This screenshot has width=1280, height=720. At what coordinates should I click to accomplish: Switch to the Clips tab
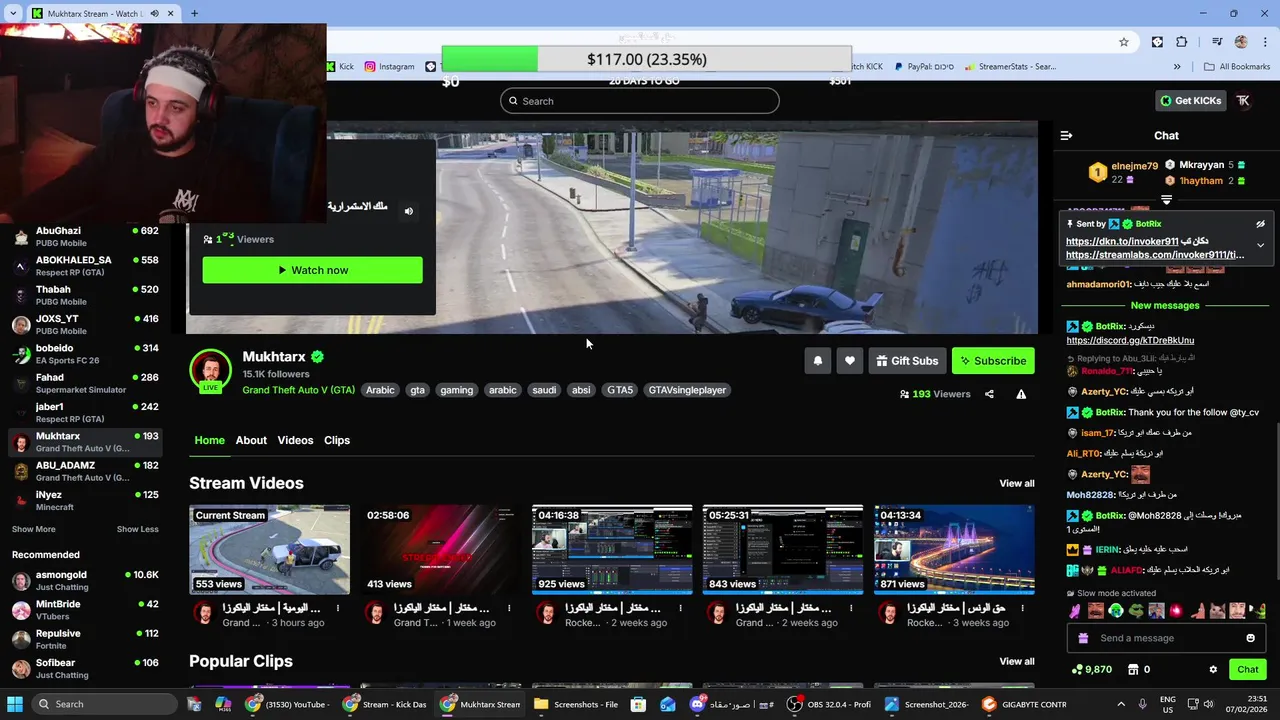[337, 440]
